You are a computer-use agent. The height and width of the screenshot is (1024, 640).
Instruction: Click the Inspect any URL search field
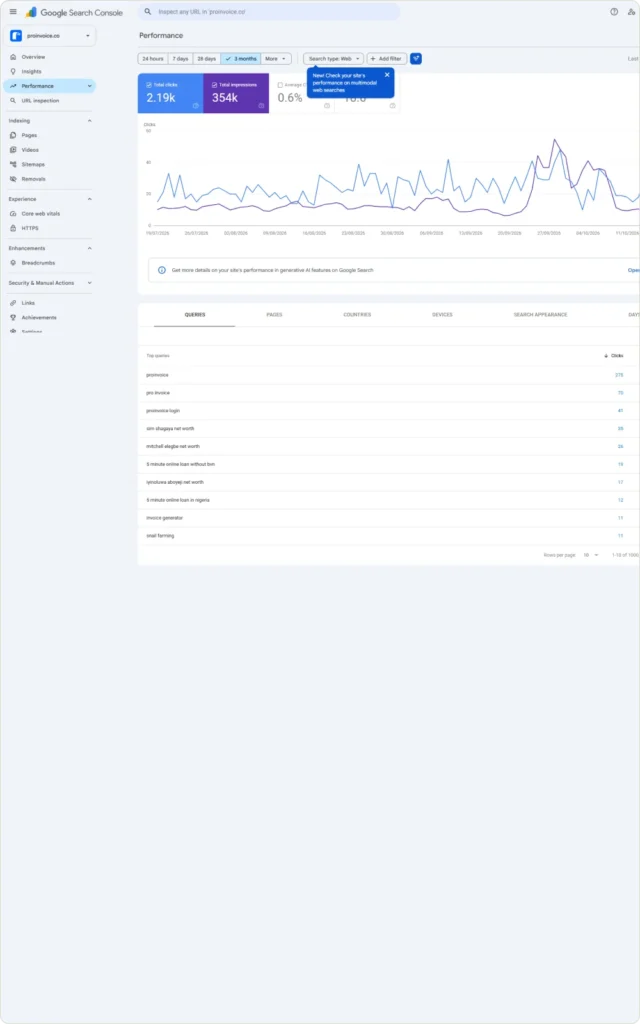point(269,12)
